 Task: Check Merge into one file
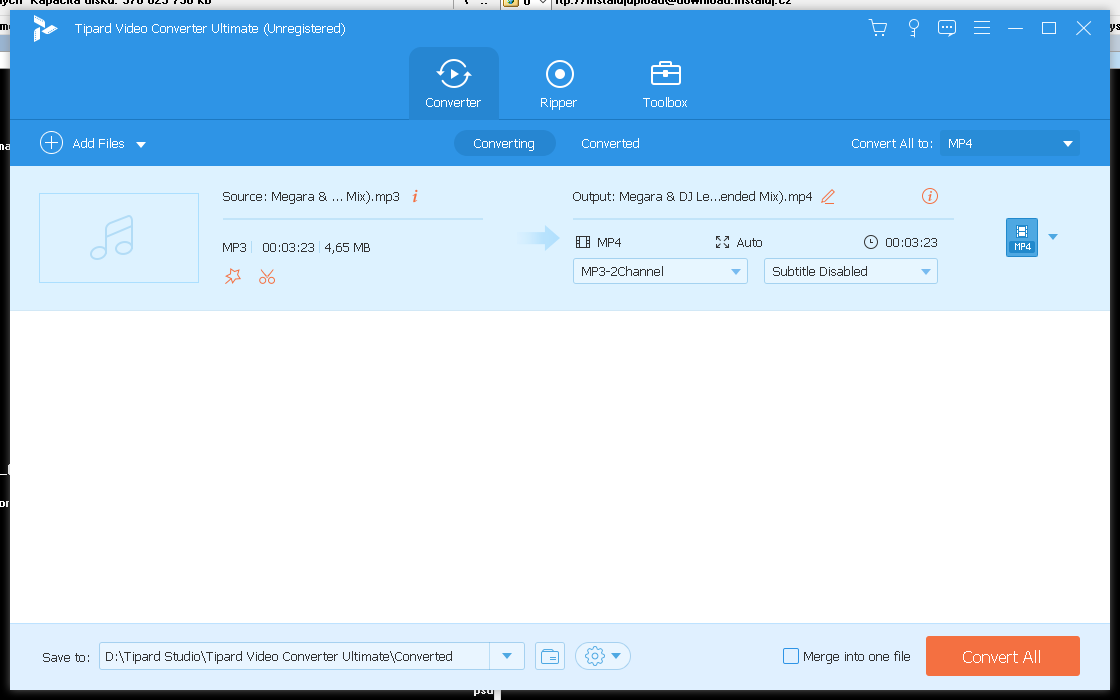pyautogui.click(x=789, y=656)
